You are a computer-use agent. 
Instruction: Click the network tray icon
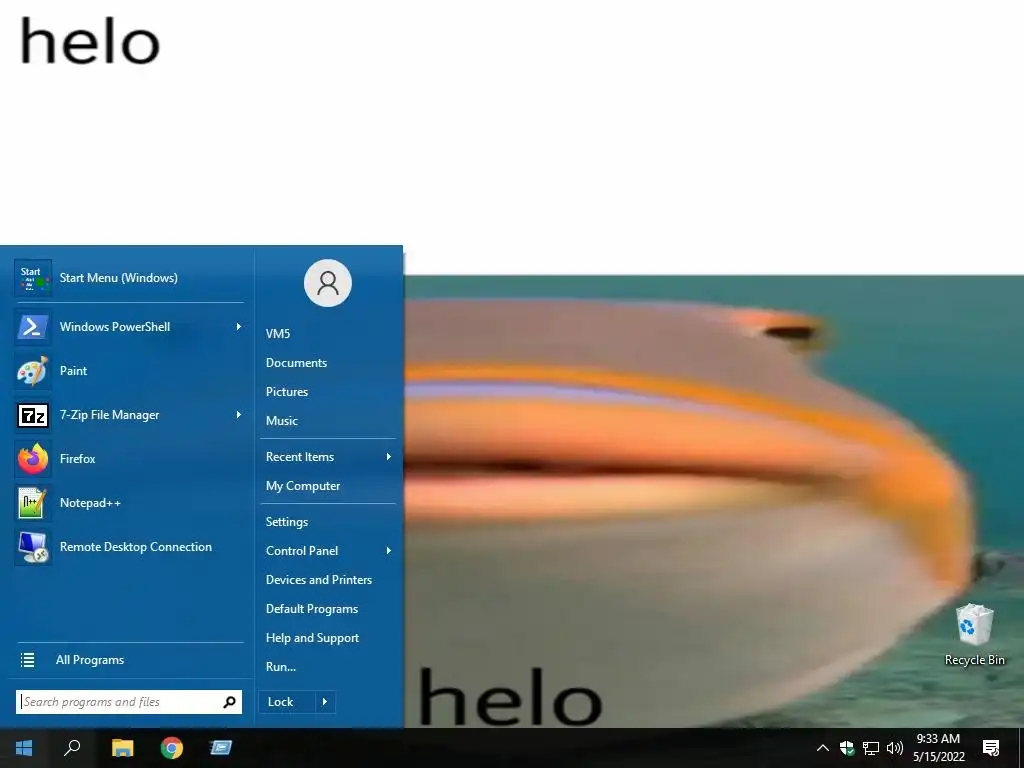871,748
